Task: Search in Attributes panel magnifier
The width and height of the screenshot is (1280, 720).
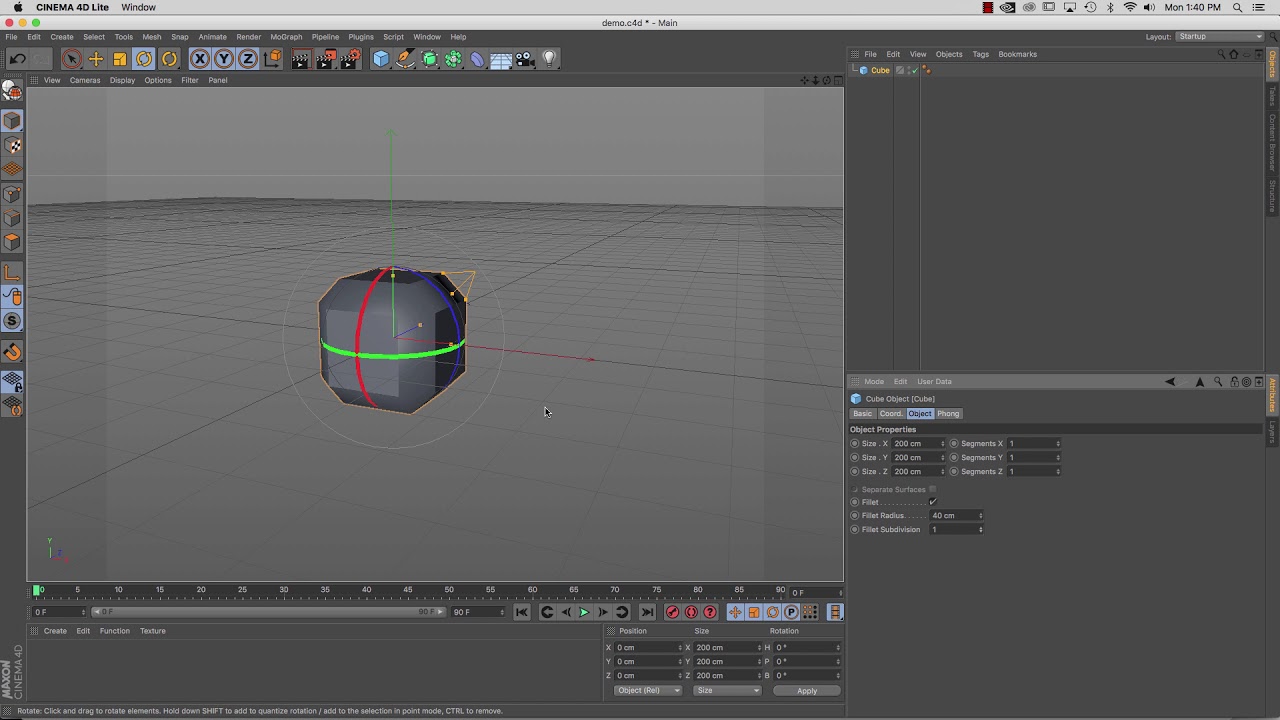Action: tap(1218, 381)
